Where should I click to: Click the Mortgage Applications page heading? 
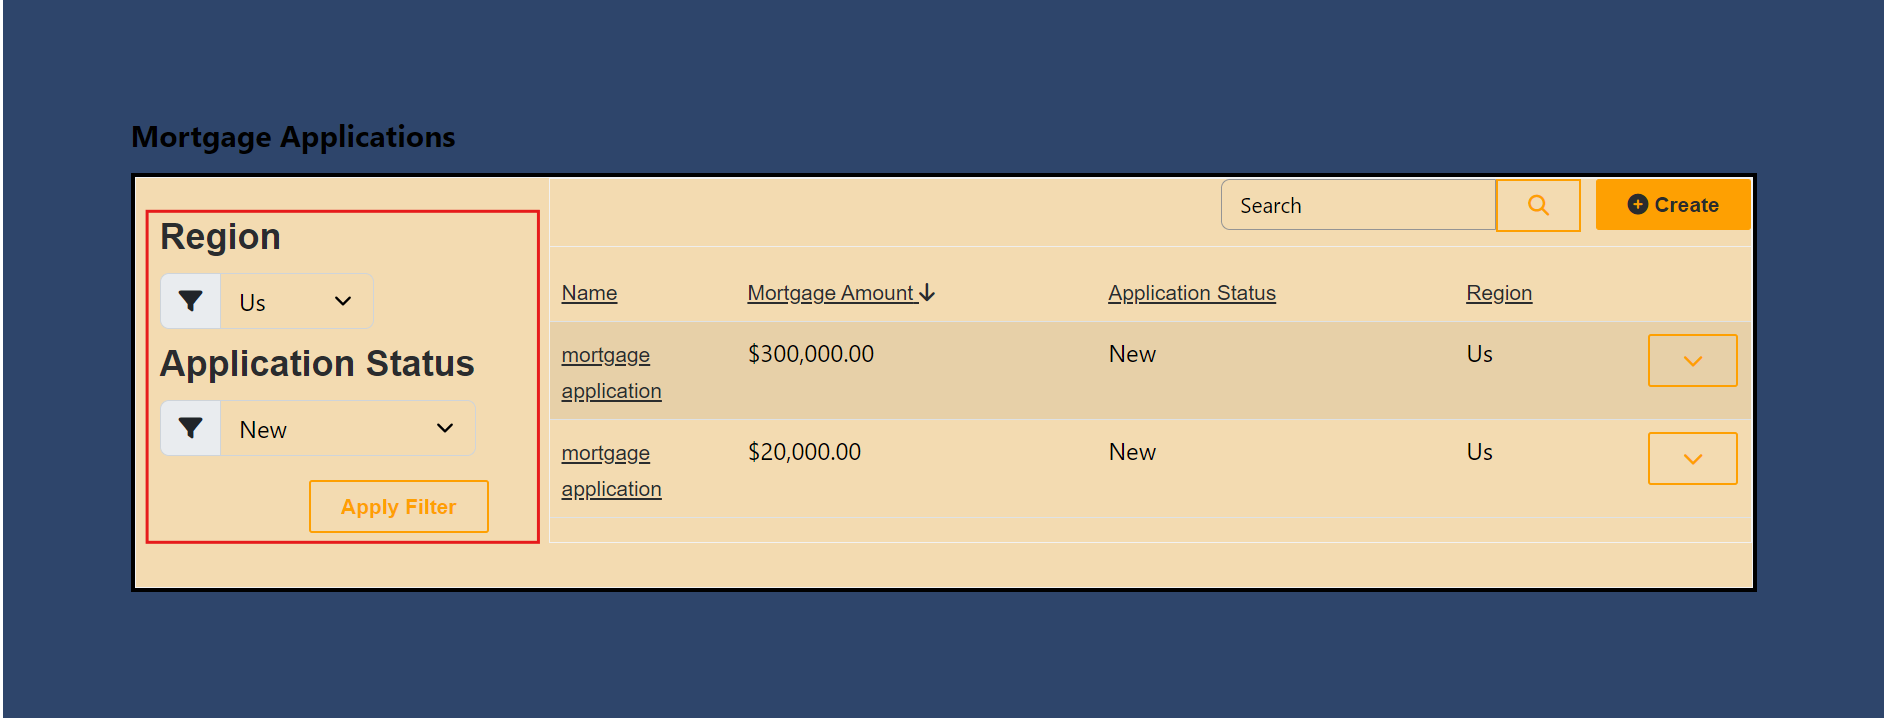293,137
